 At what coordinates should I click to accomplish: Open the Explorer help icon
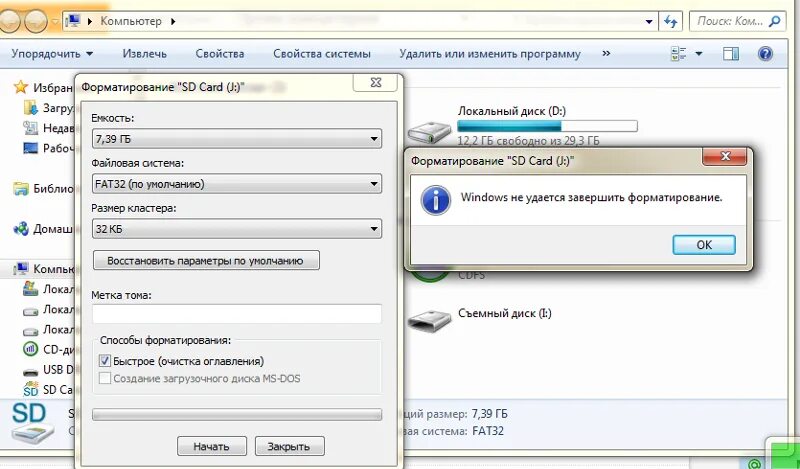click(x=765, y=54)
